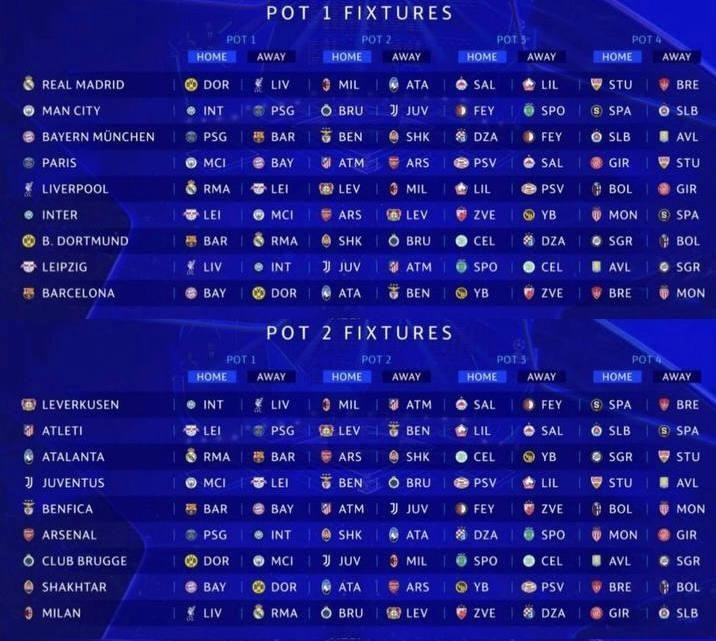Select the yellow crest beside B. DORTMUND row label
The width and height of the screenshot is (716, 641).
click(28, 241)
